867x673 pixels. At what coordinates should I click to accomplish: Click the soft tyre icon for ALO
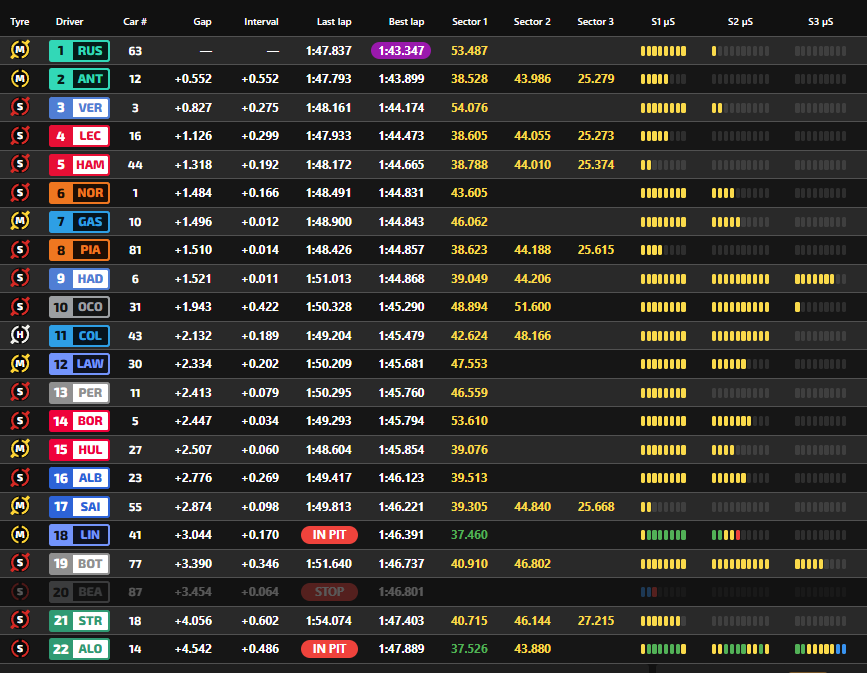pyautogui.click(x=20, y=648)
